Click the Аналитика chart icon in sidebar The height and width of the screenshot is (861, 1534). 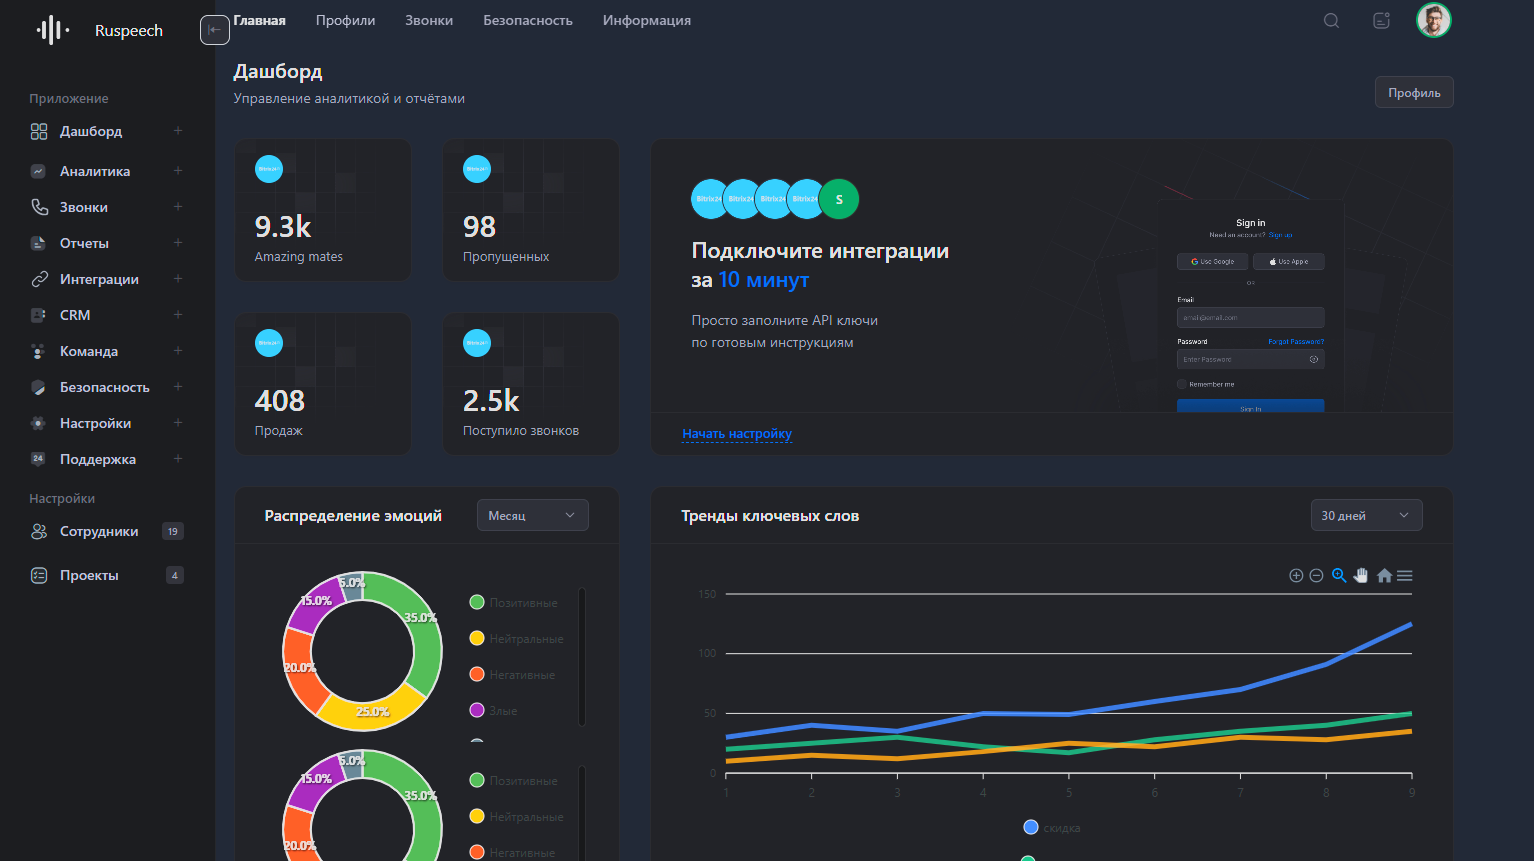point(38,171)
